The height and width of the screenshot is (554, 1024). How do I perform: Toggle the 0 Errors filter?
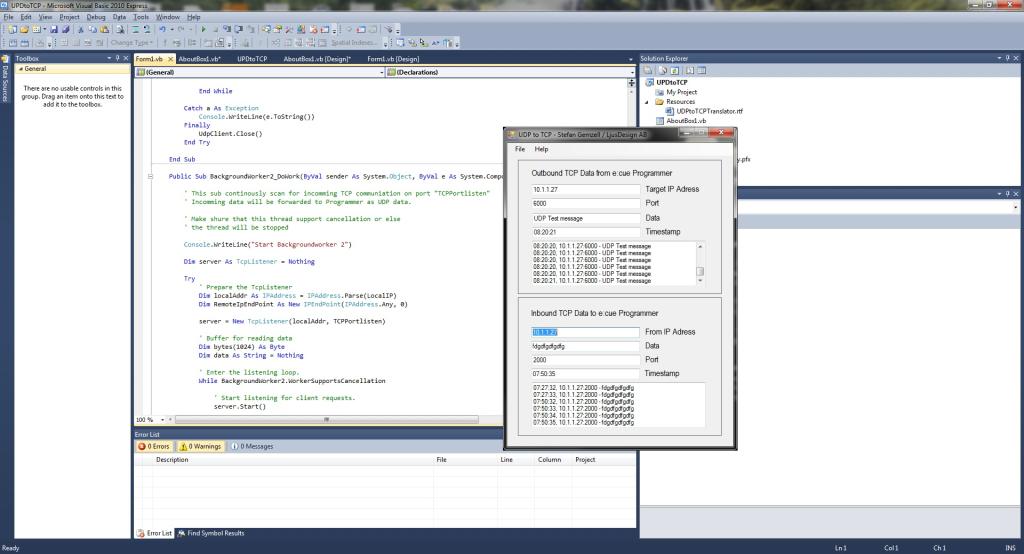[154, 446]
